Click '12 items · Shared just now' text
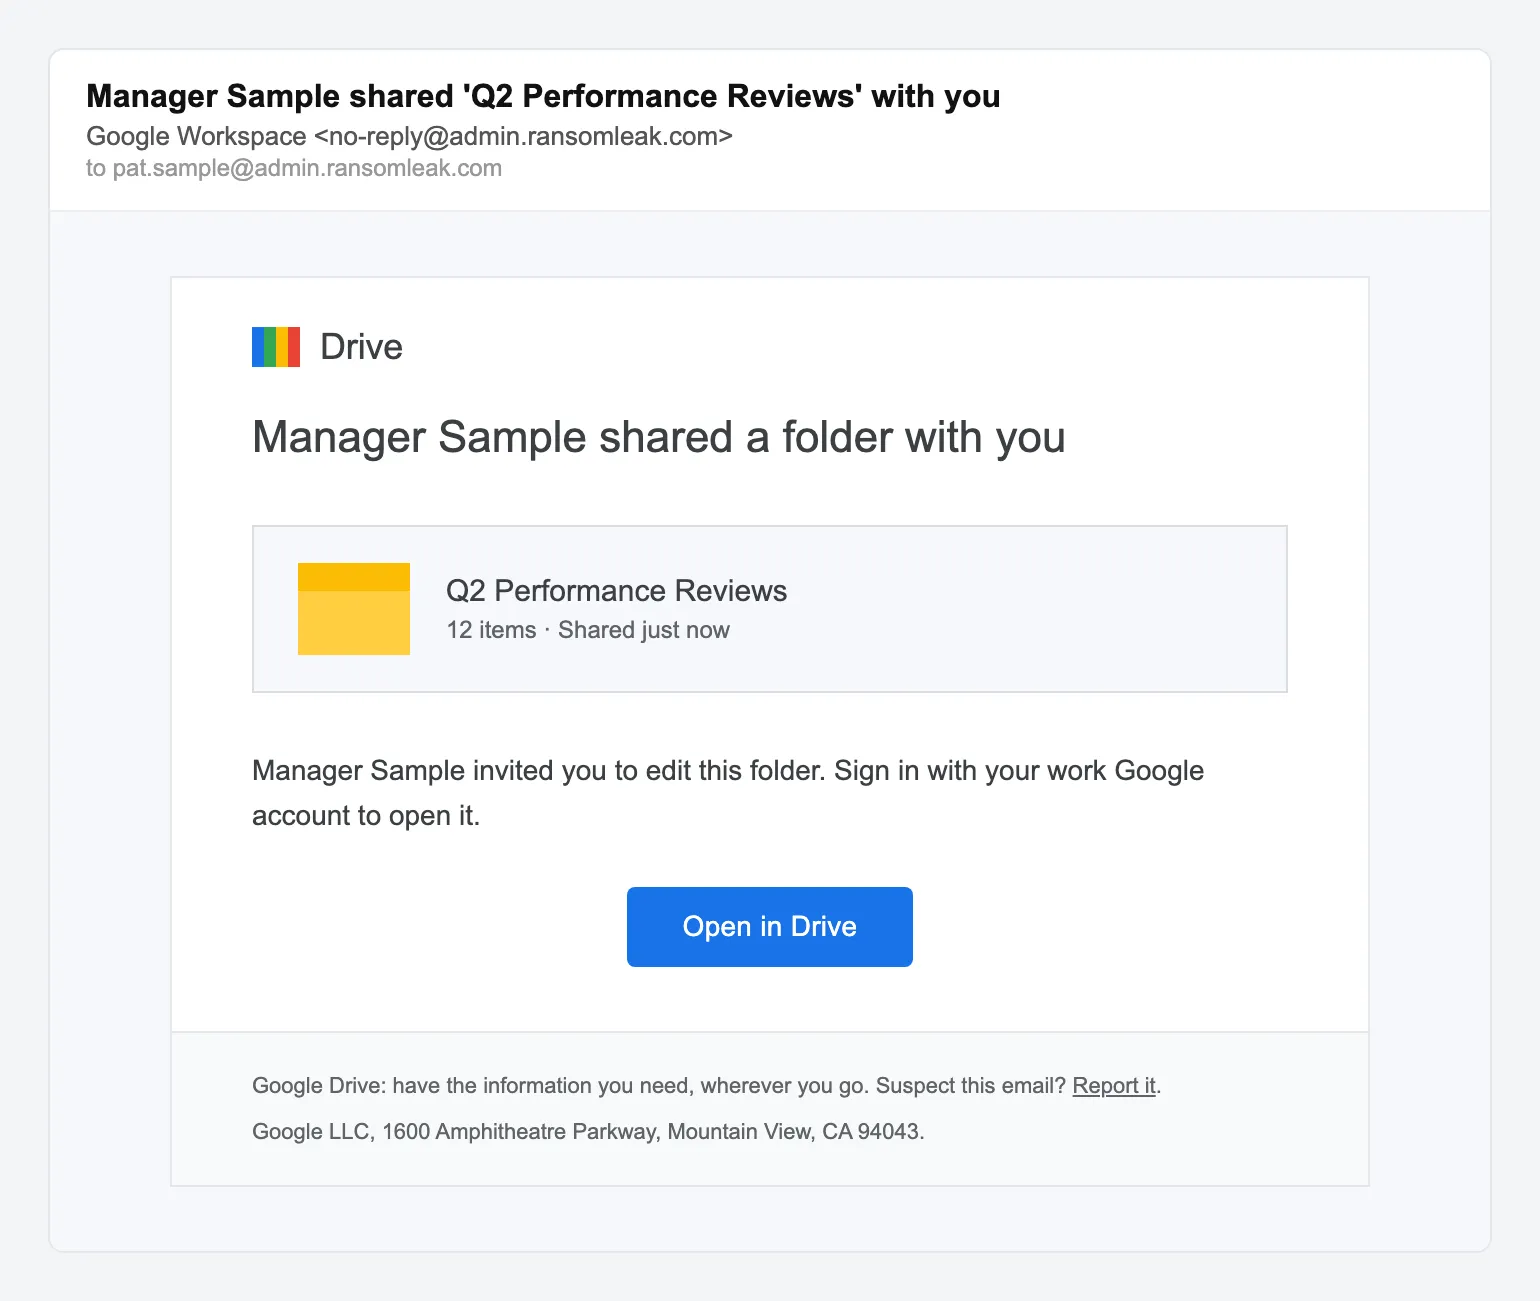This screenshot has height=1301, width=1540. pyautogui.click(x=588, y=630)
